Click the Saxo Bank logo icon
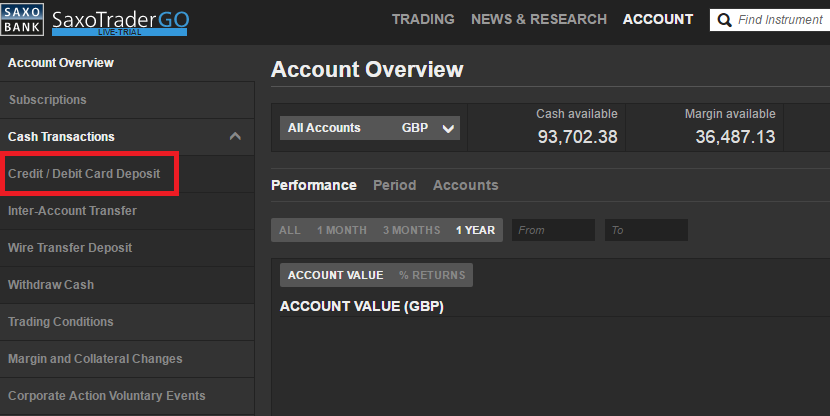 coord(22,20)
